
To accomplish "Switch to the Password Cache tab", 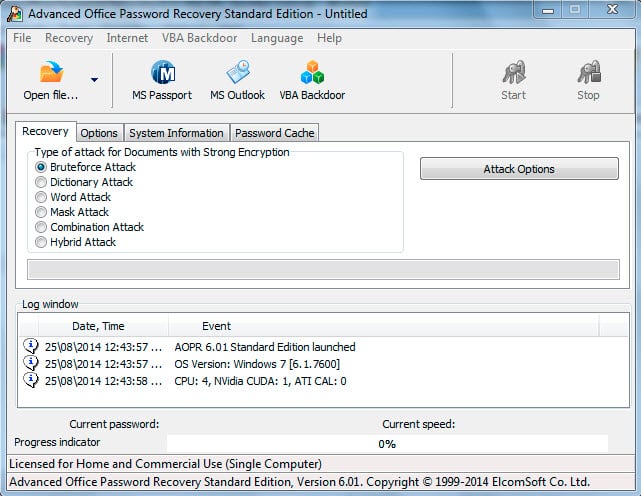I will click(275, 133).
